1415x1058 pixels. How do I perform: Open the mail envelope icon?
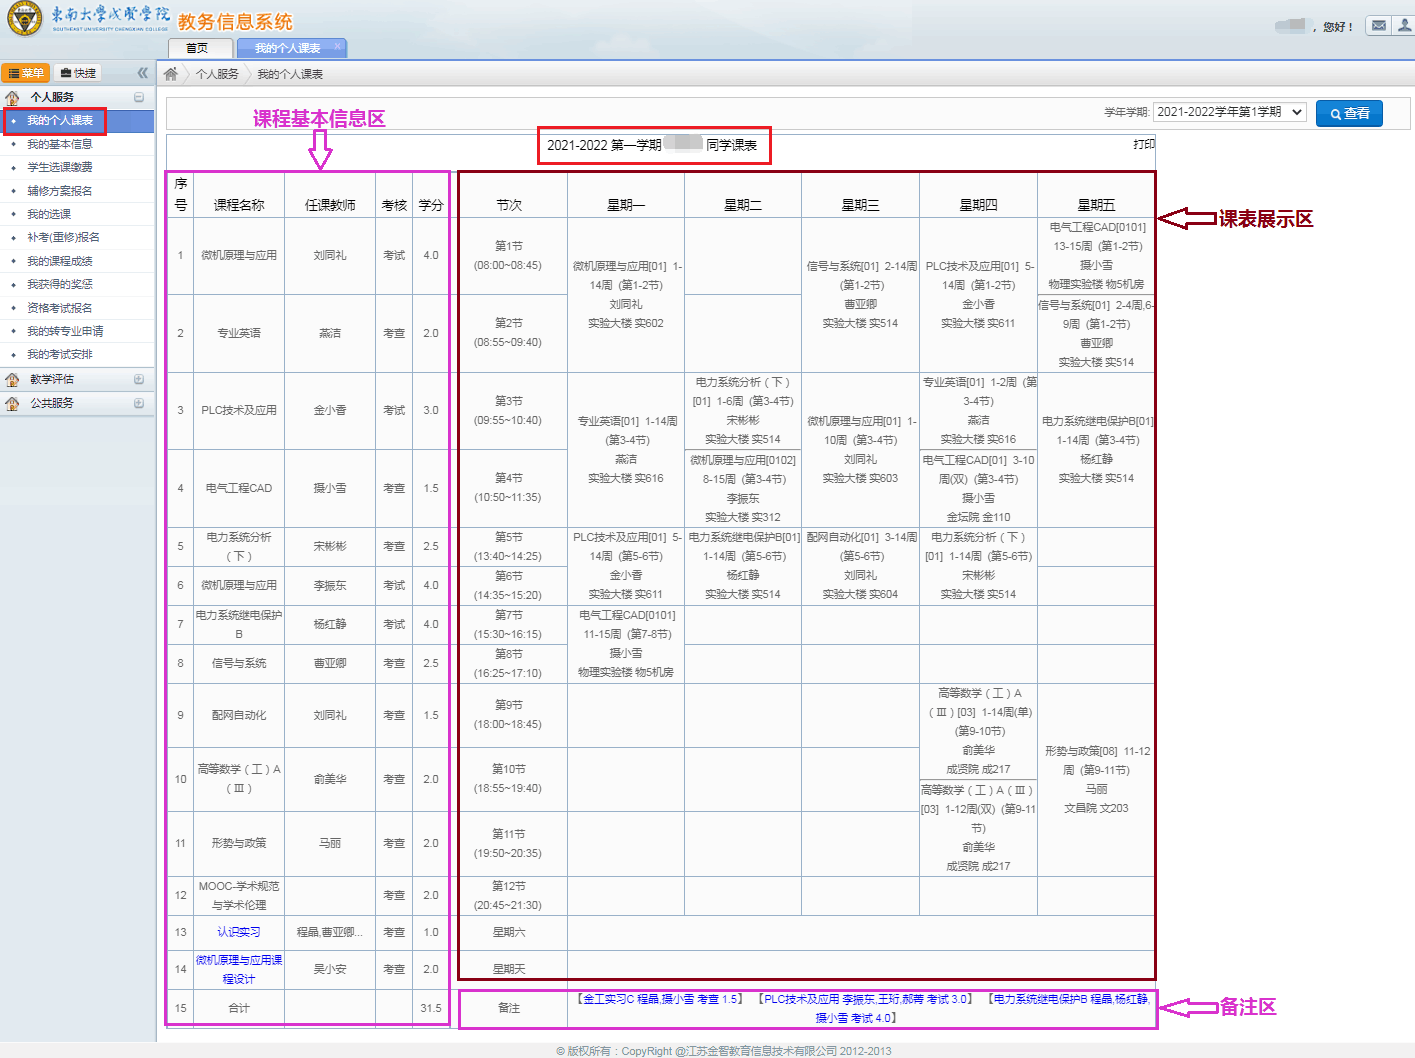tap(1379, 25)
